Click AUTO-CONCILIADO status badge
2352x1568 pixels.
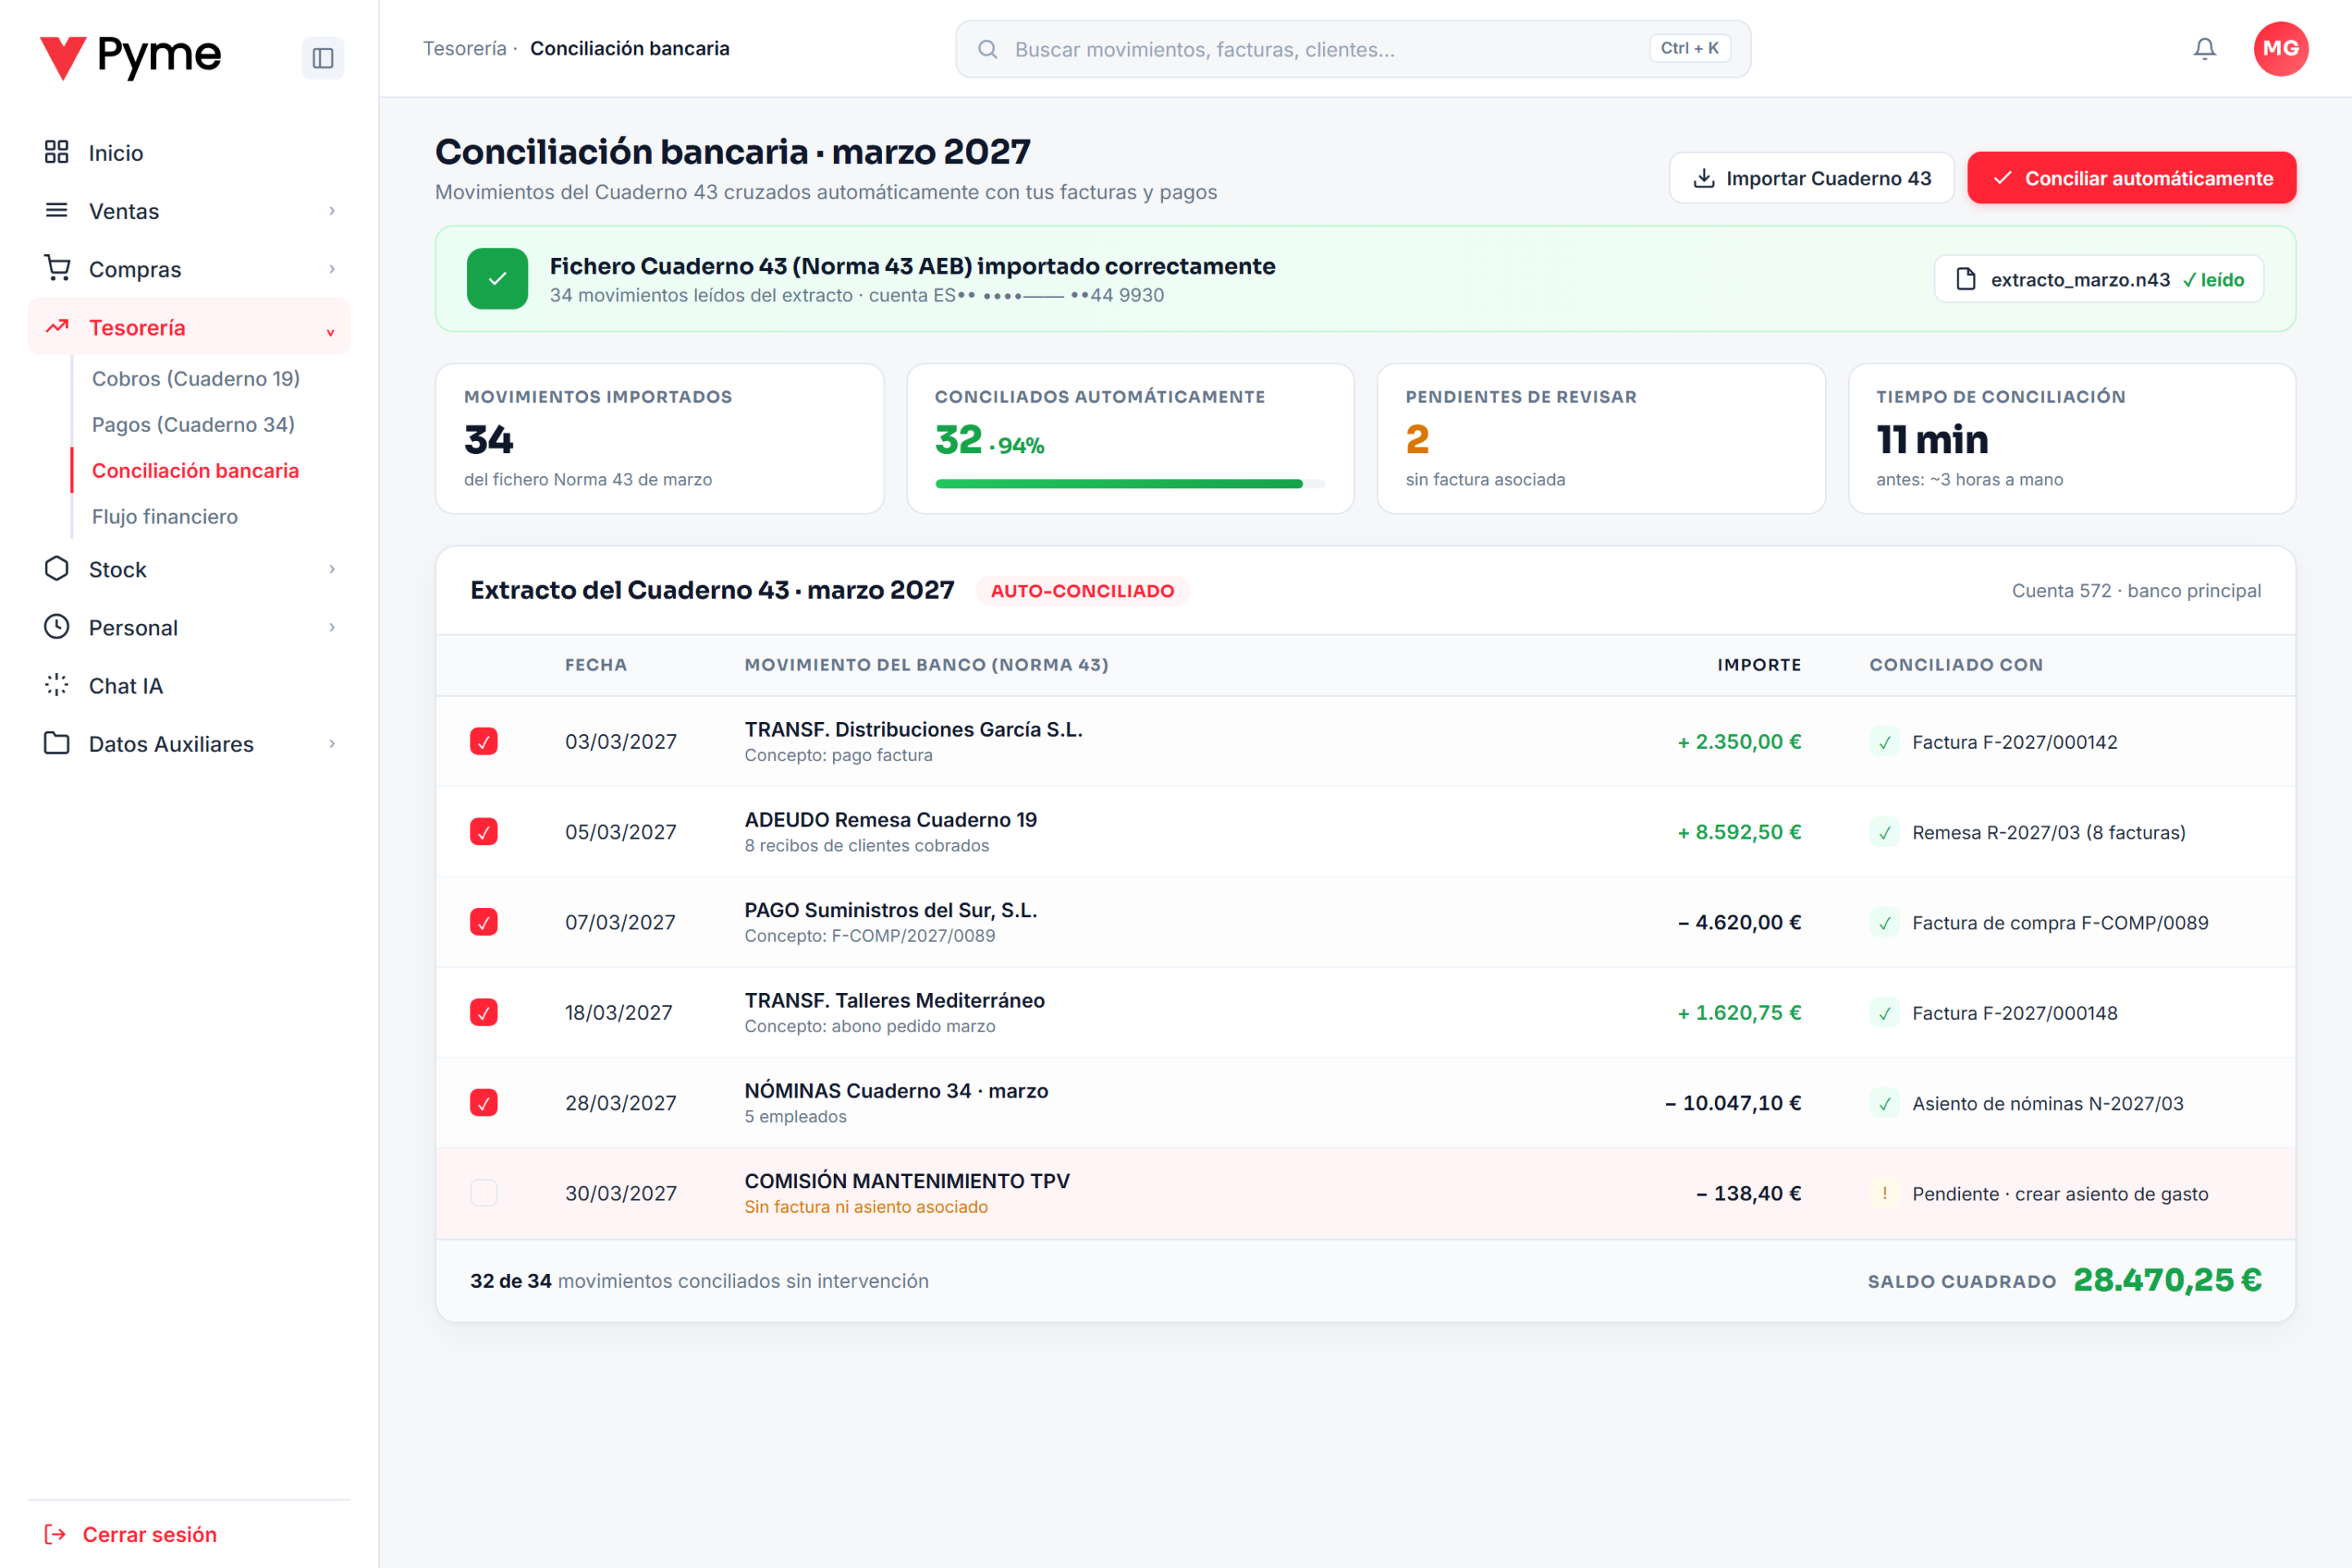1082,590
